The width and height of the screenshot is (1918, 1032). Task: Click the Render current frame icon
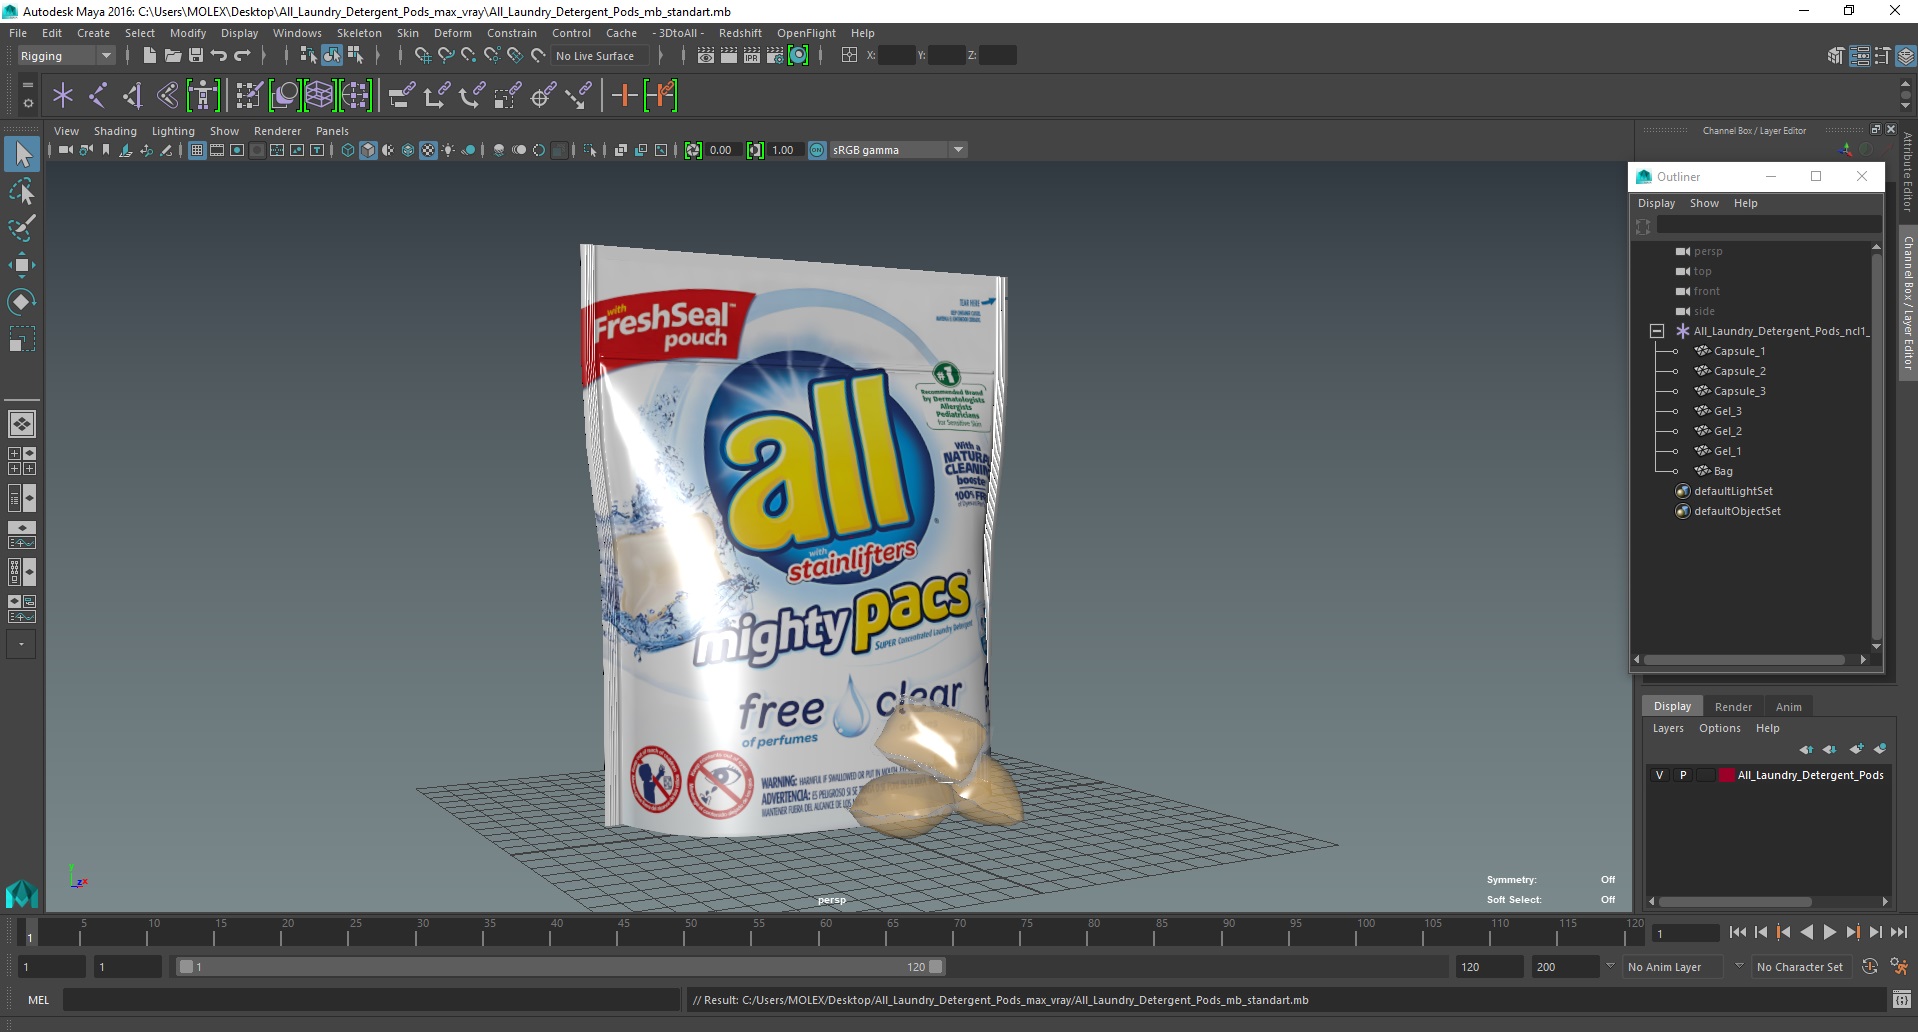click(x=728, y=56)
